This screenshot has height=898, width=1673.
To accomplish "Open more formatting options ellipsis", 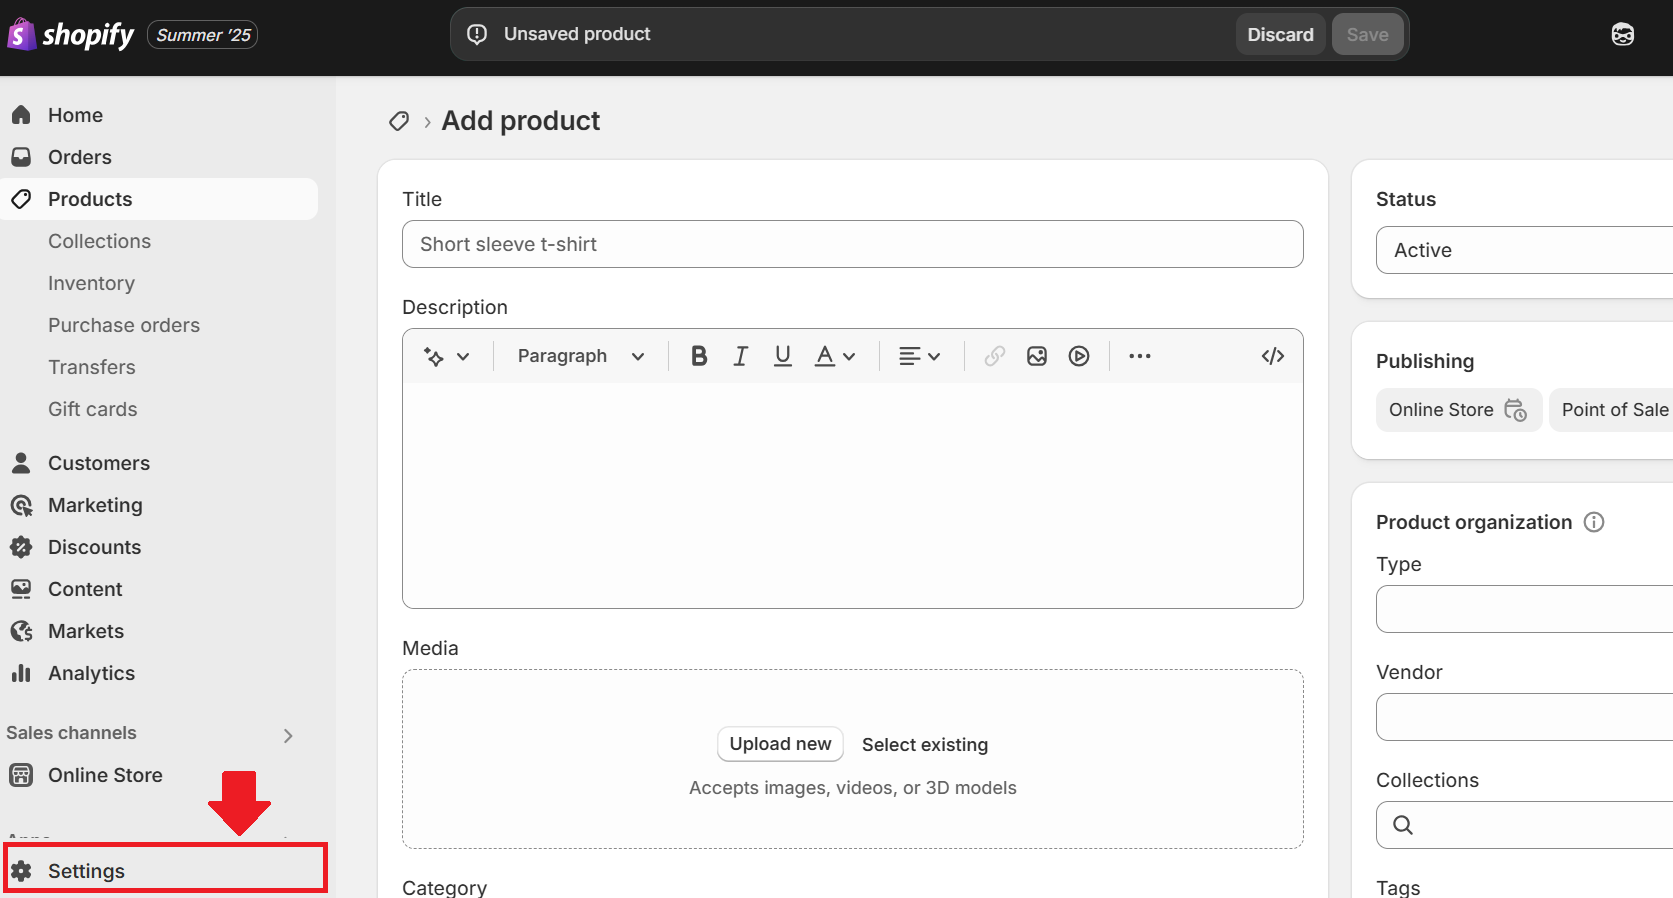I will pos(1139,356).
